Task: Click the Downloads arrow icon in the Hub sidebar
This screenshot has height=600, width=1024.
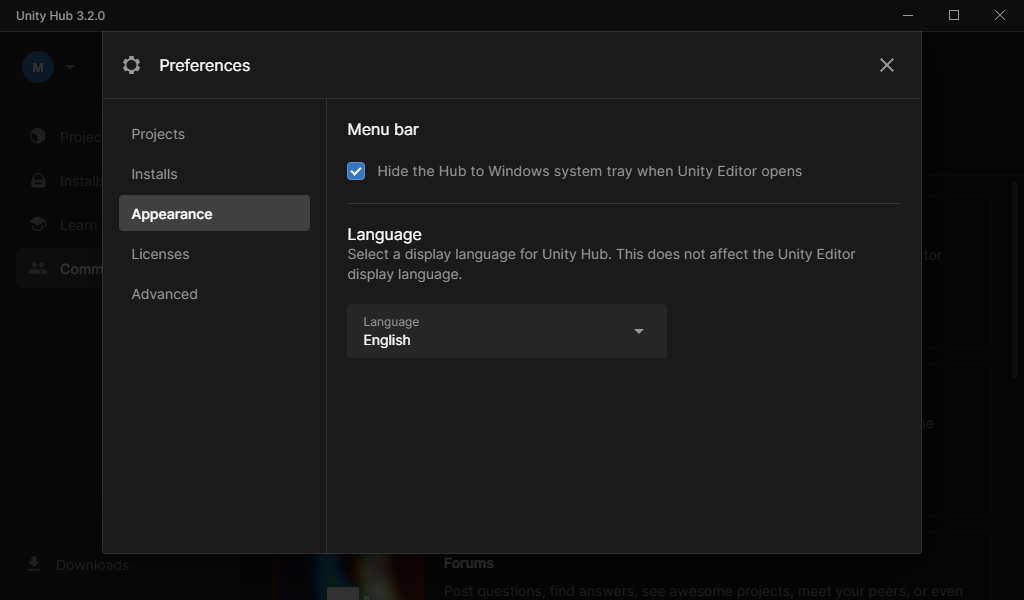Action: point(34,564)
